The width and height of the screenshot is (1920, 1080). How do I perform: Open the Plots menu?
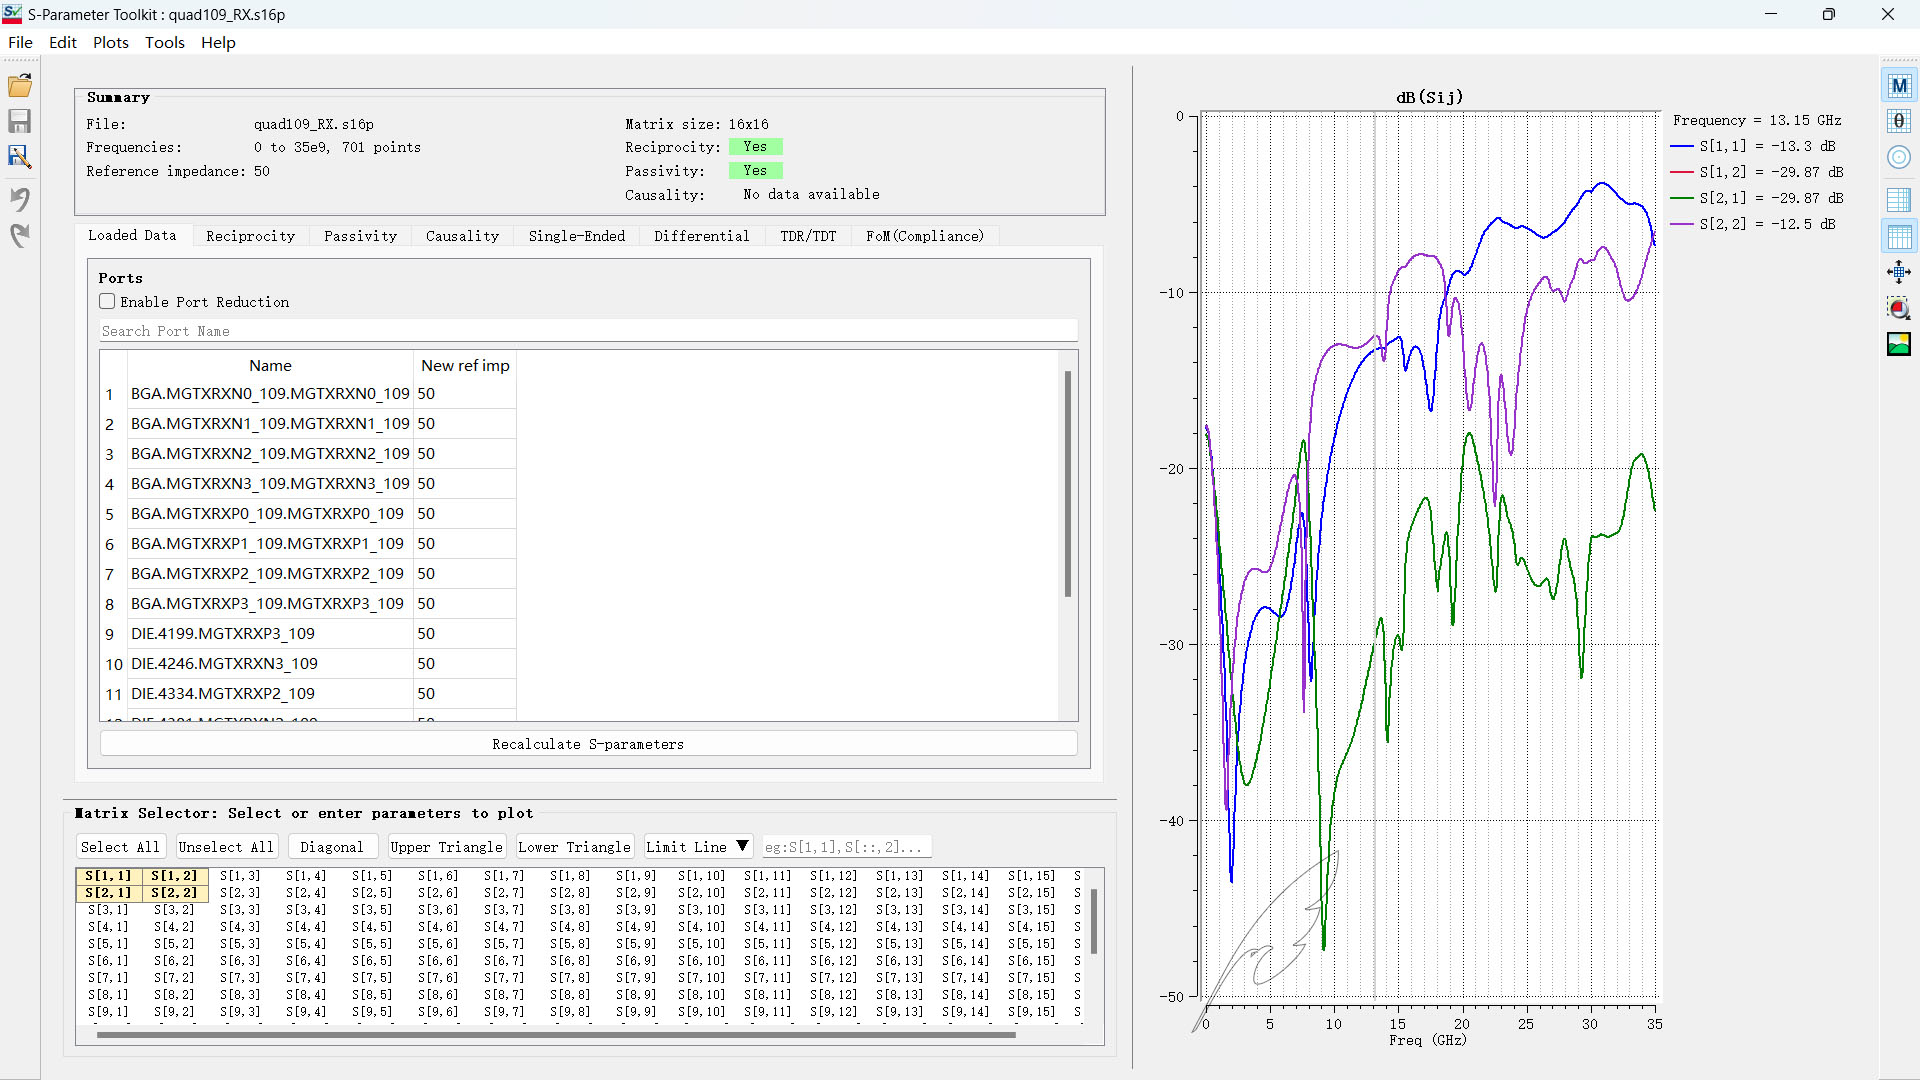pos(110,42)
